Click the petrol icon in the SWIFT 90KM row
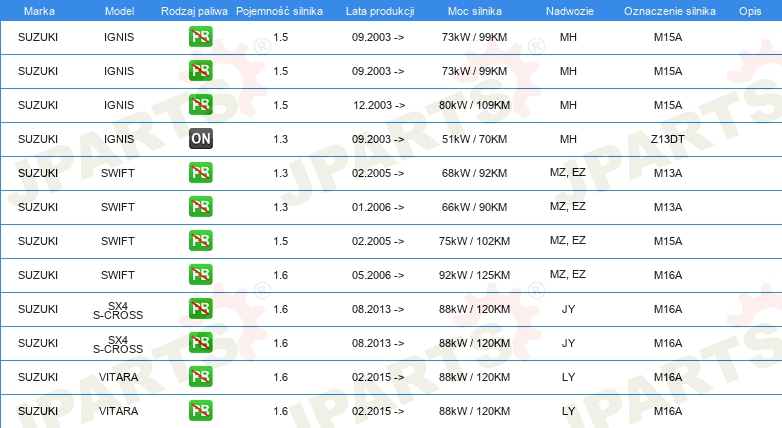Screen dimensions: 782x428 pyautogui.click(x=200, y=207)
